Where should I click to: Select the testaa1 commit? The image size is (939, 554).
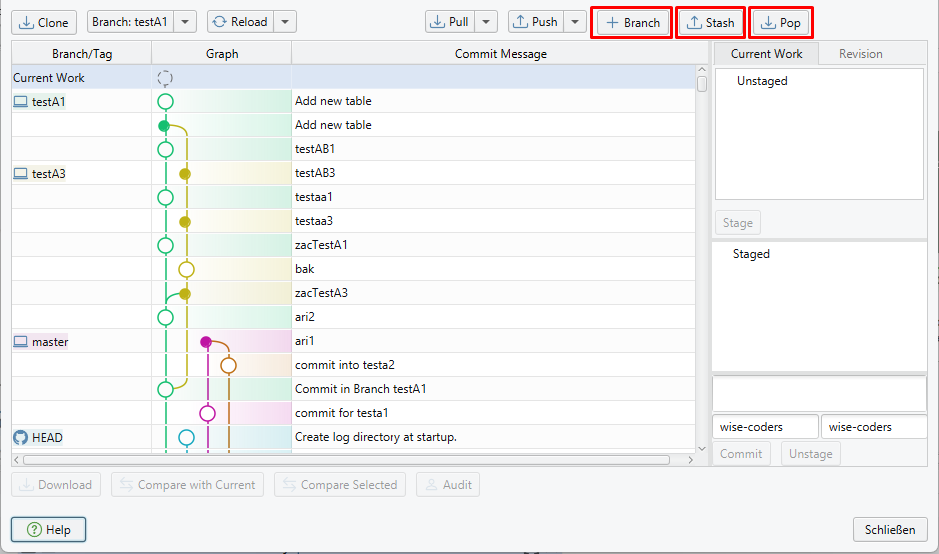click(314, 197)
